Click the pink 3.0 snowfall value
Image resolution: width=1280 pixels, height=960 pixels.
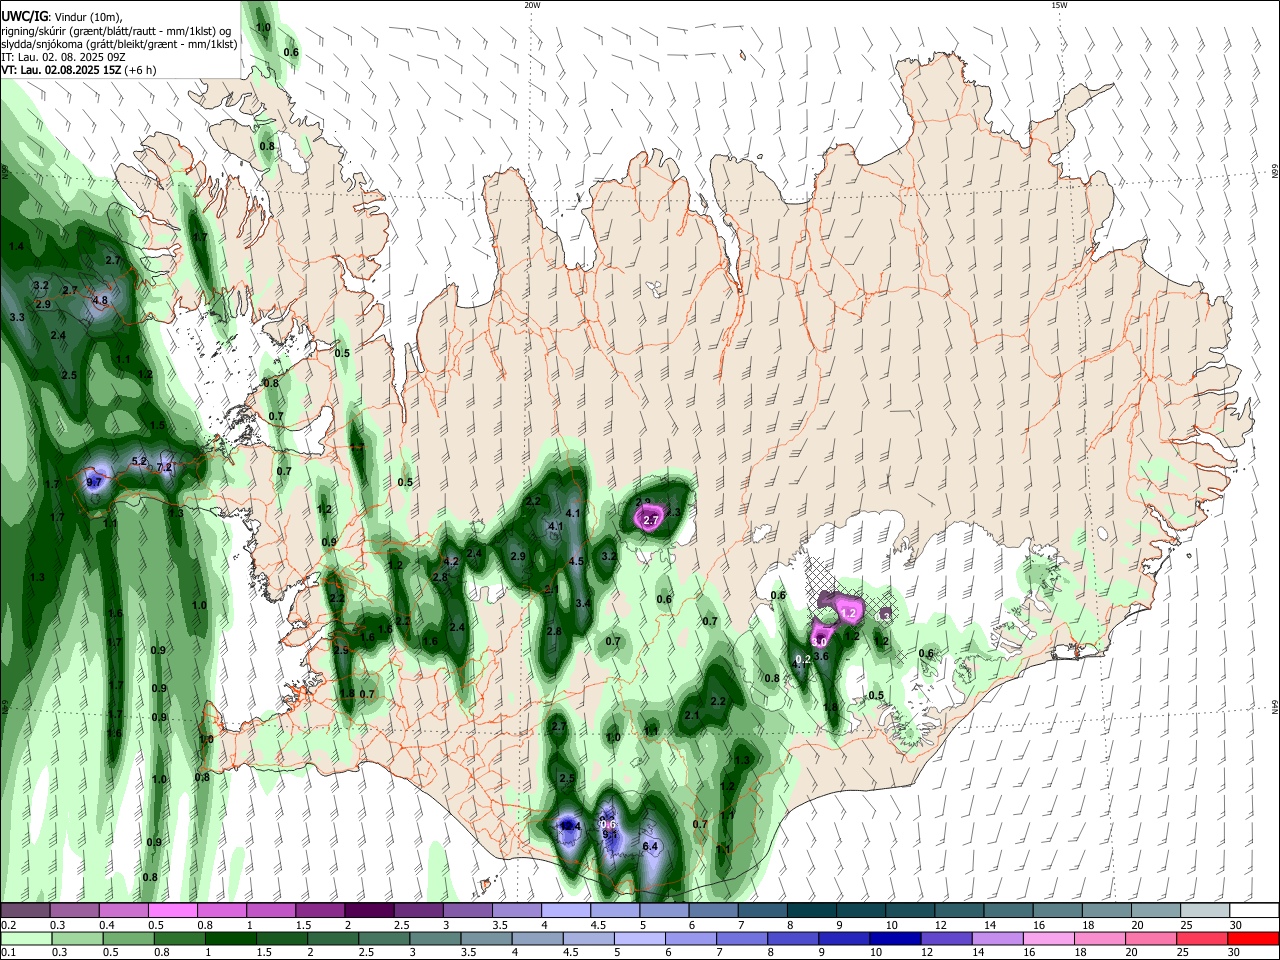[x=819, y=641]
